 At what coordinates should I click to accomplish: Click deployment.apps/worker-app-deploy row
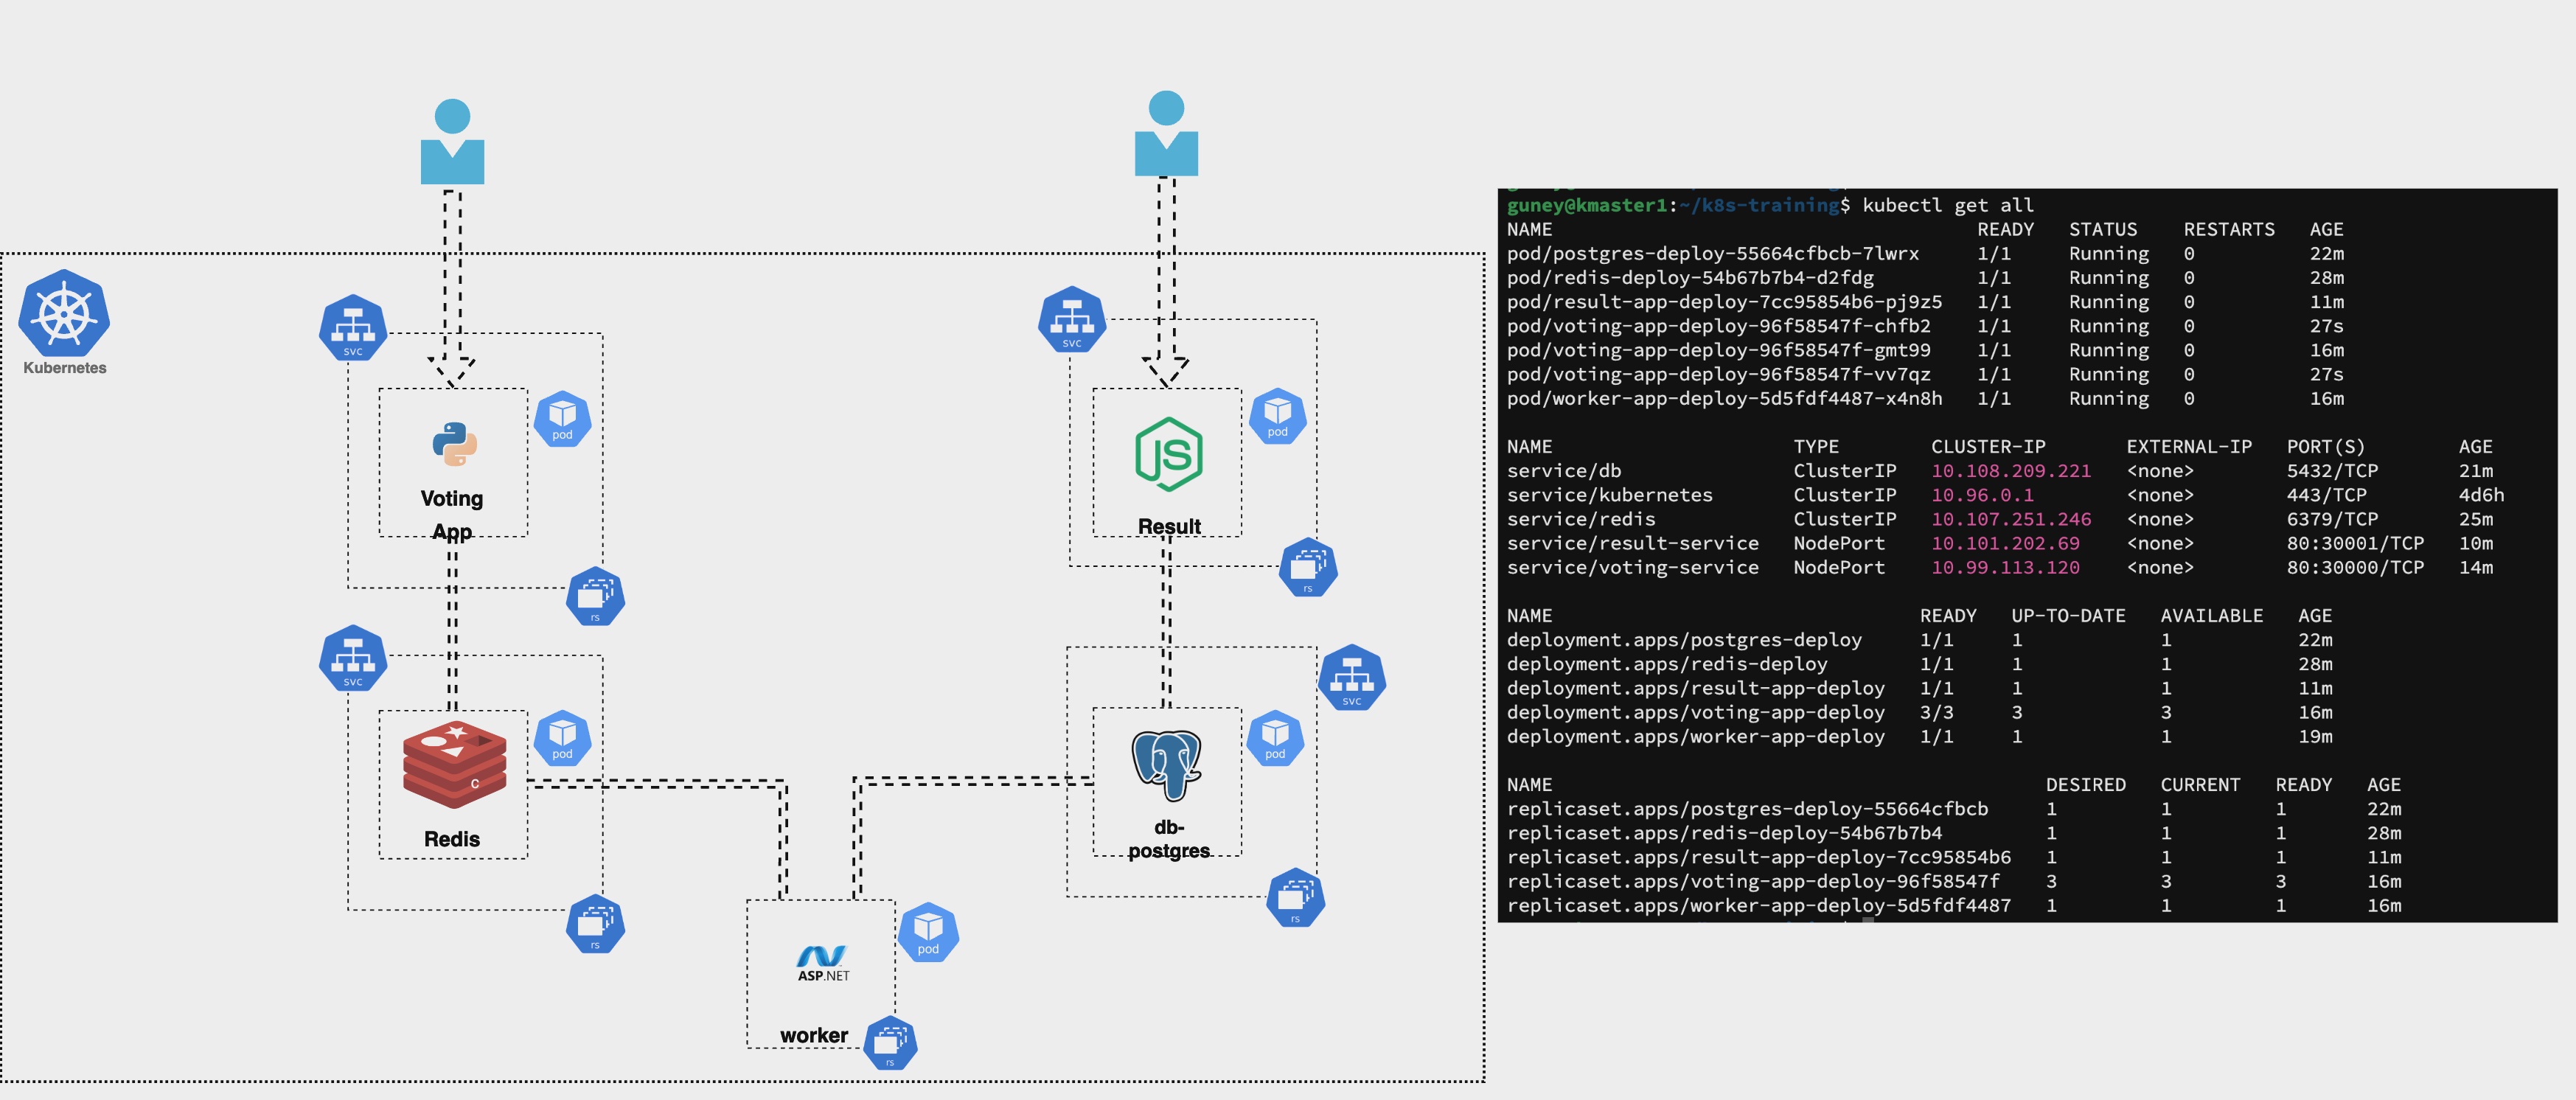point(1920,736)
